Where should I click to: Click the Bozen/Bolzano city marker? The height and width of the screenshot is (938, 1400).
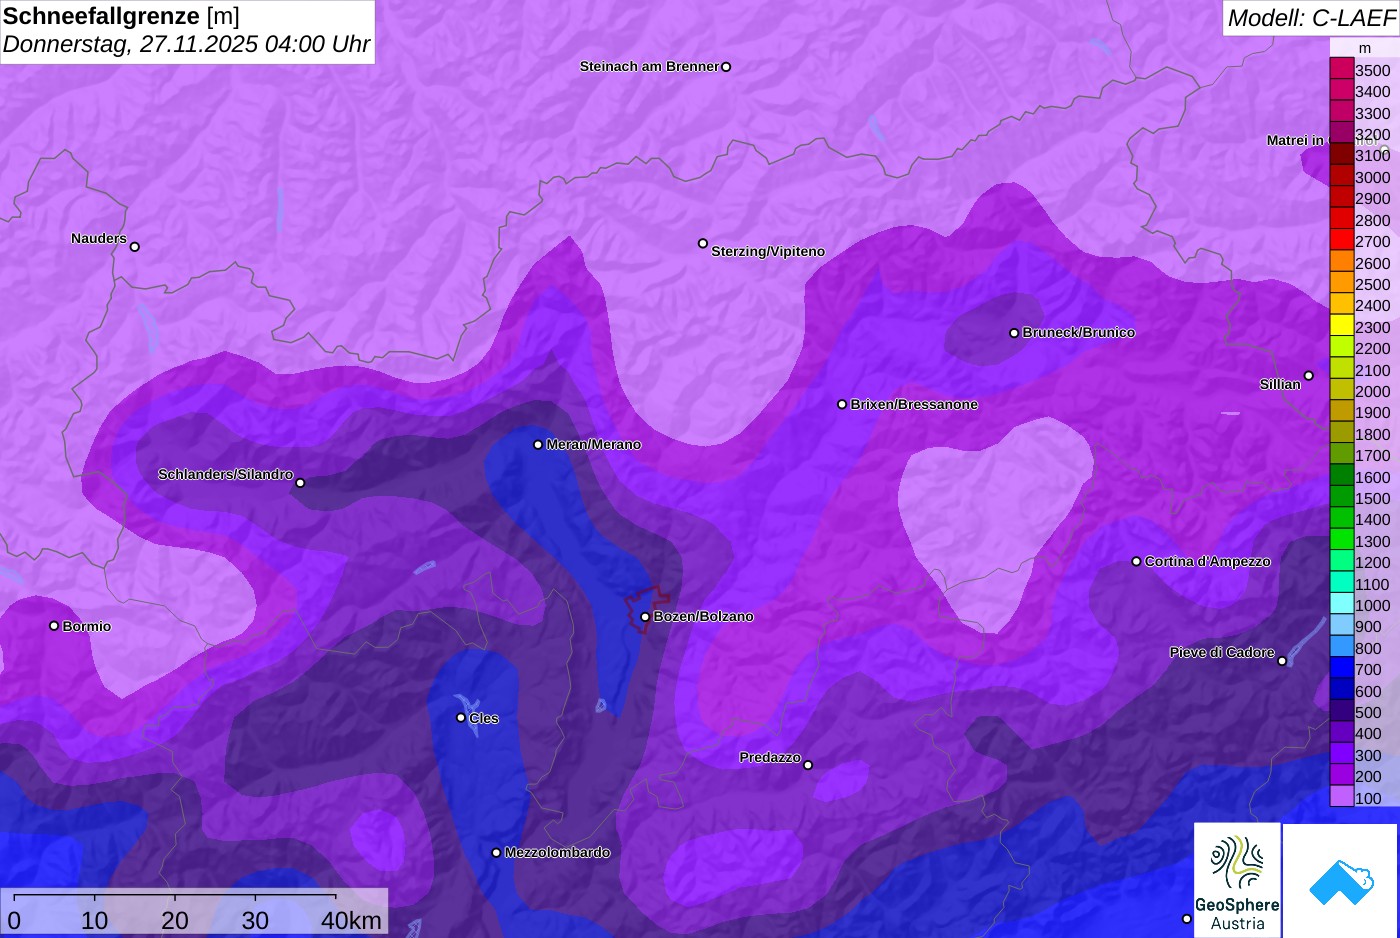pyautogui.click(x=645, y=617)
